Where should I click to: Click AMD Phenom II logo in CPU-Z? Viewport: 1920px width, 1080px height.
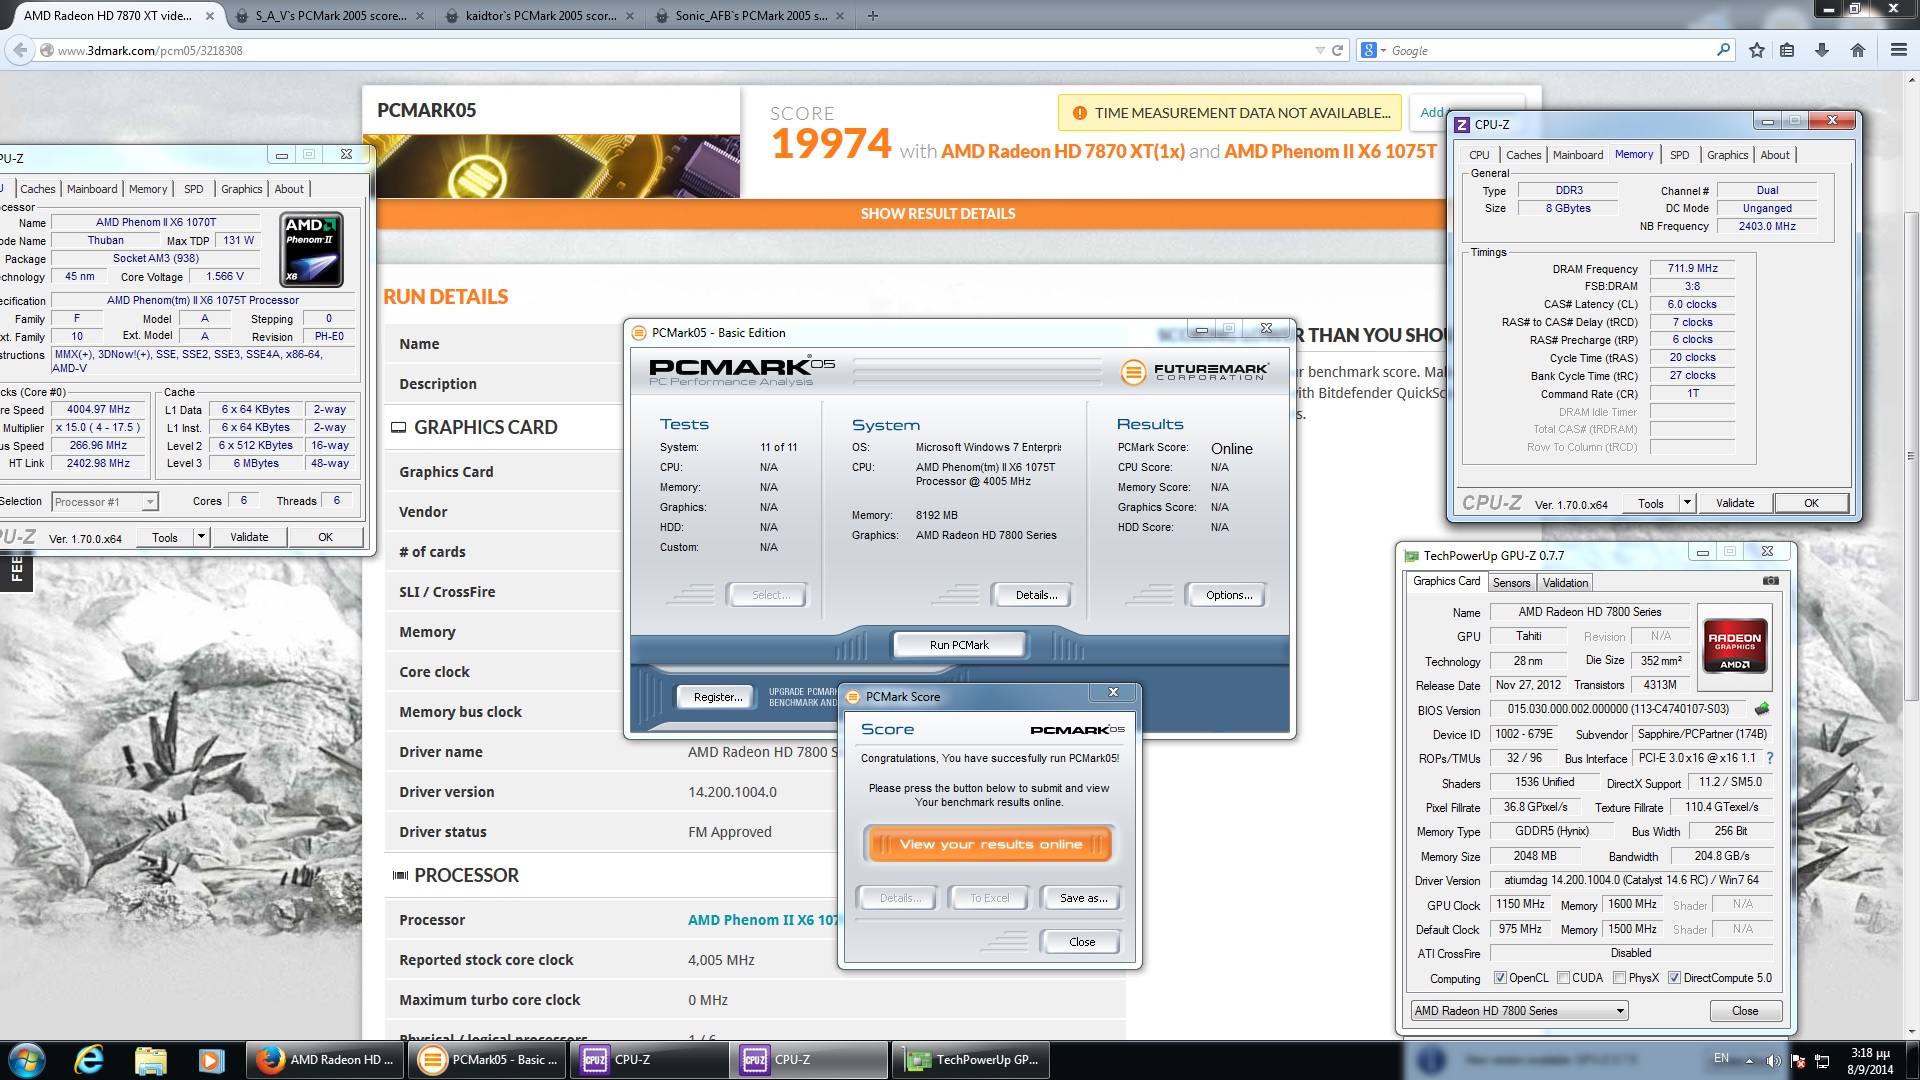coord(312,250)
